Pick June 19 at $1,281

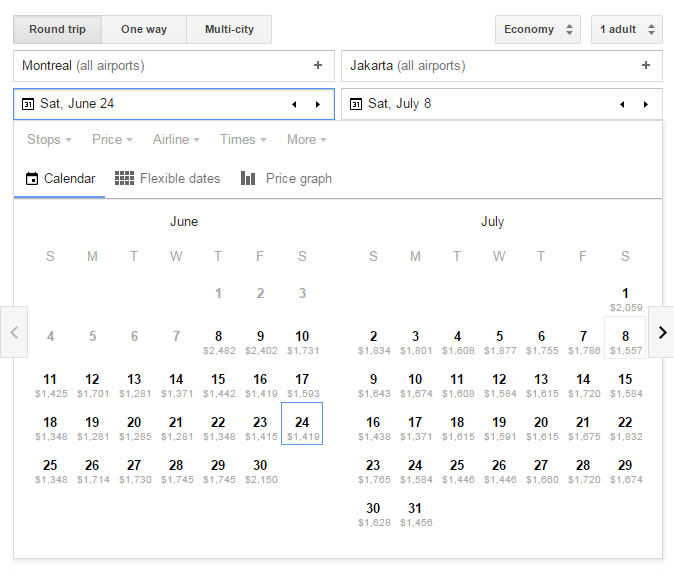[92, 428]
